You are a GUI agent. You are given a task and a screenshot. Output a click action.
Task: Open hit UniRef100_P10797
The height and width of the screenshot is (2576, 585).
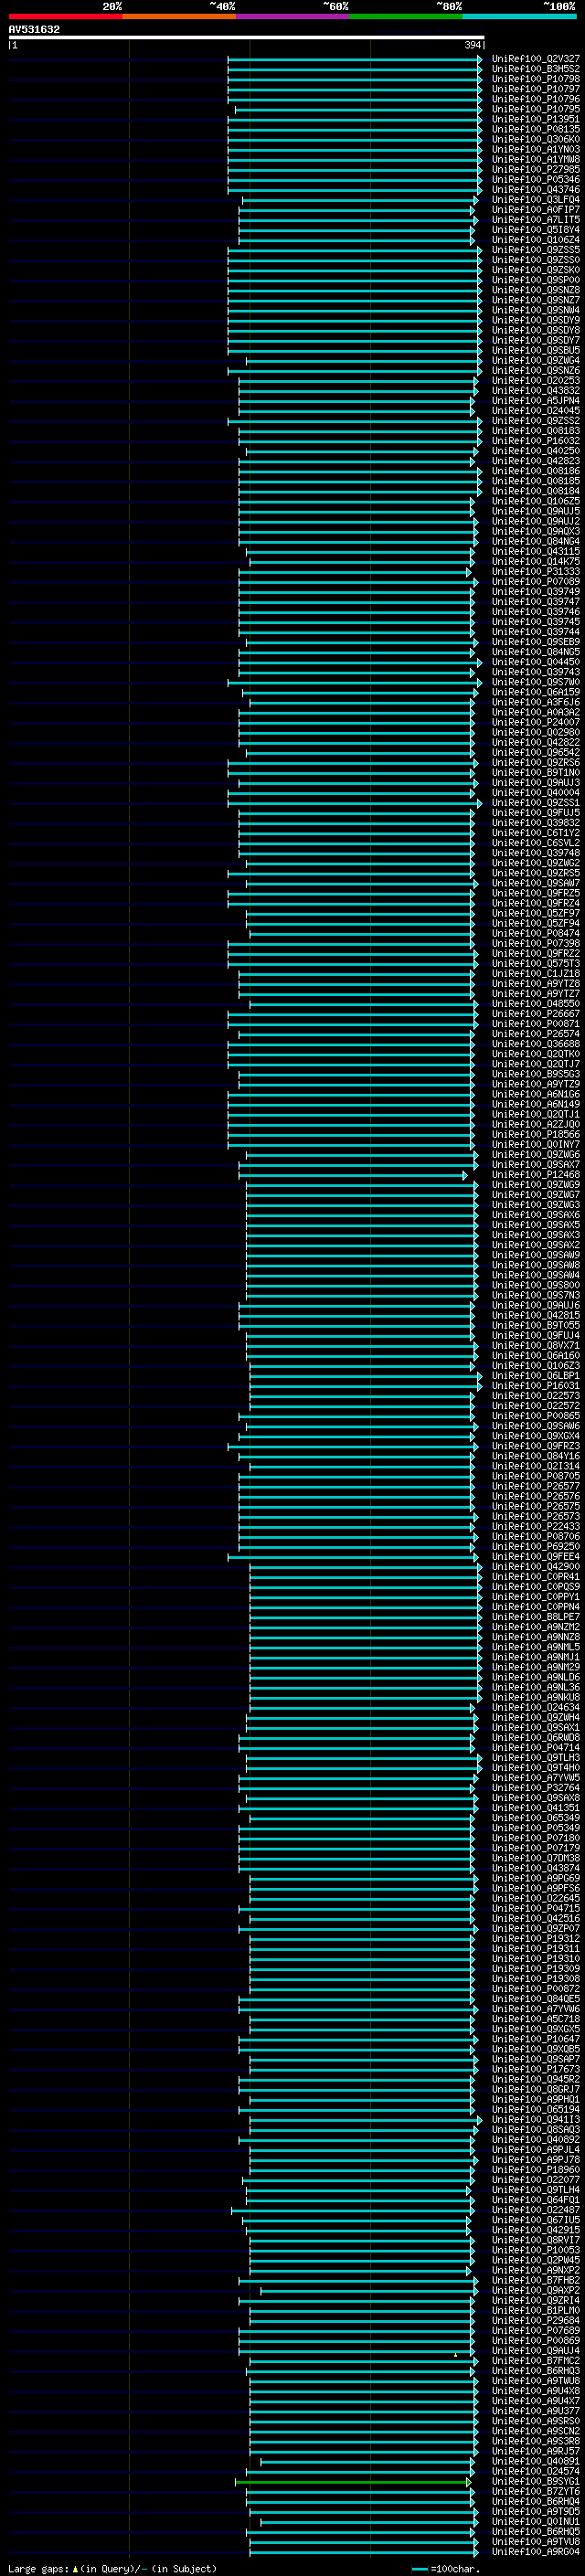click(536, 89)
